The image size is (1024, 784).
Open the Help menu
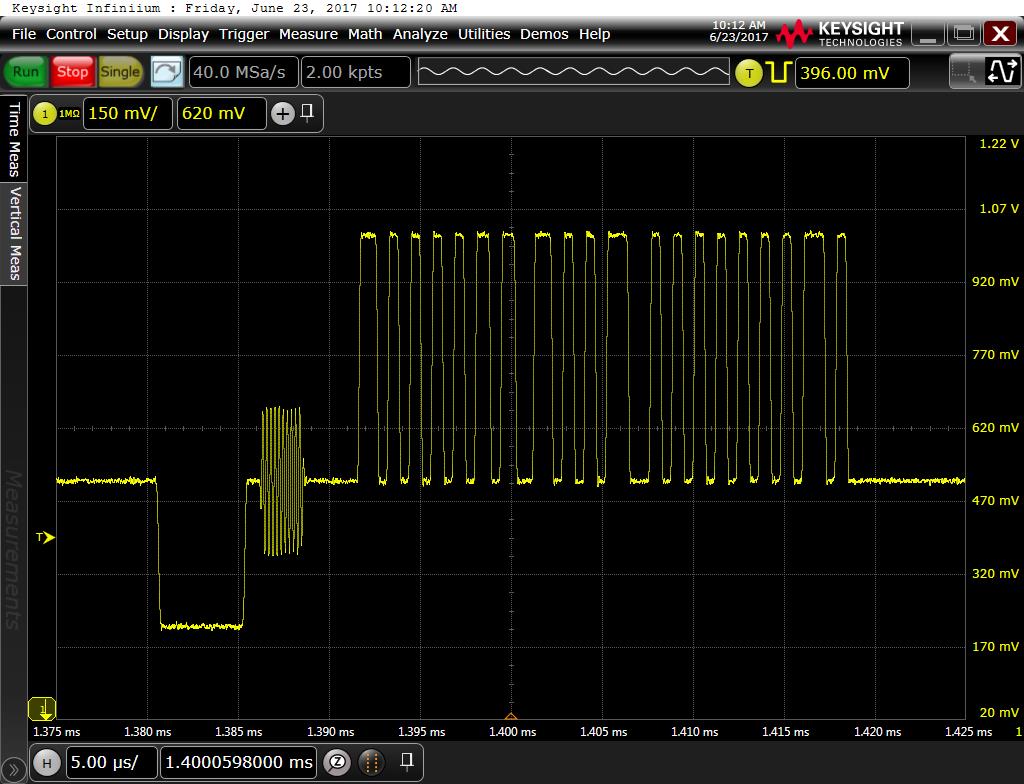594,34
